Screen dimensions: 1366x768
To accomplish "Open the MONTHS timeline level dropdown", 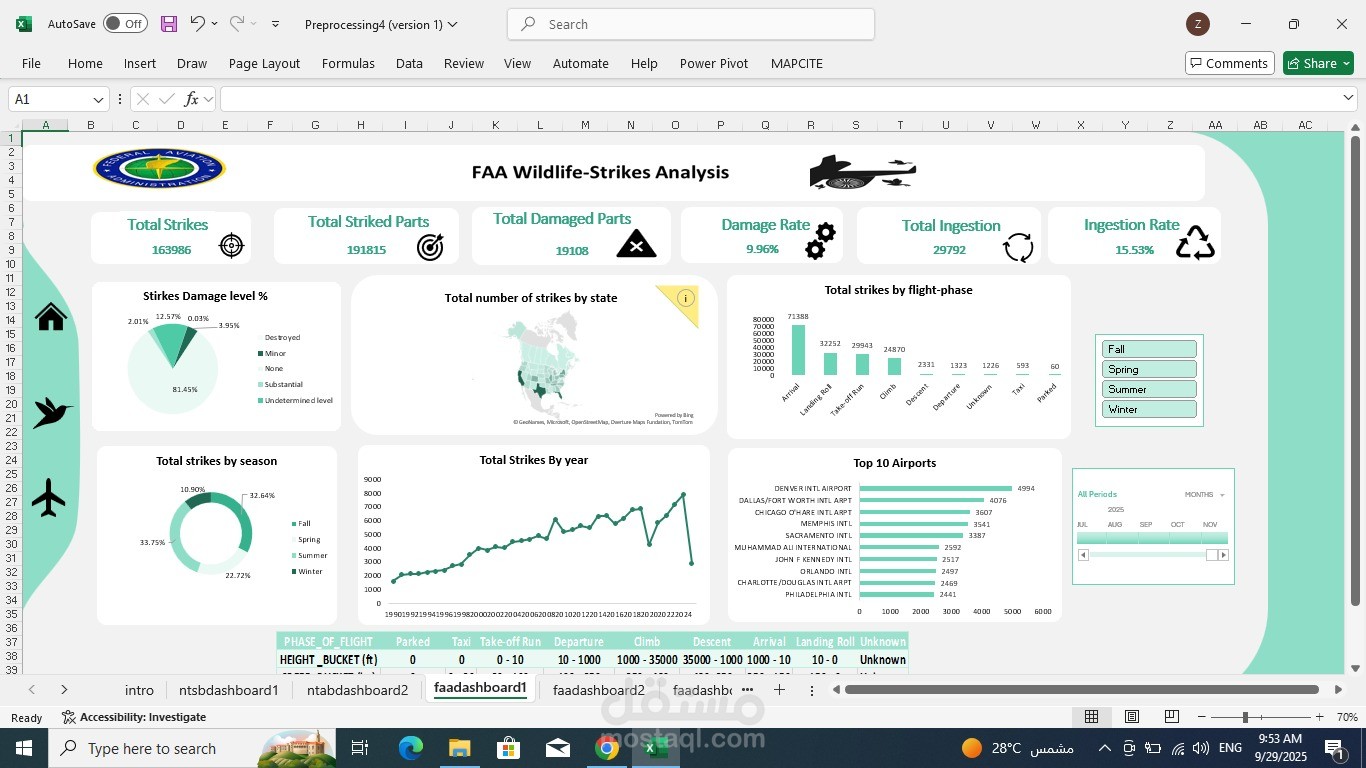I will pyautogui.click(x=1205, y=495).
